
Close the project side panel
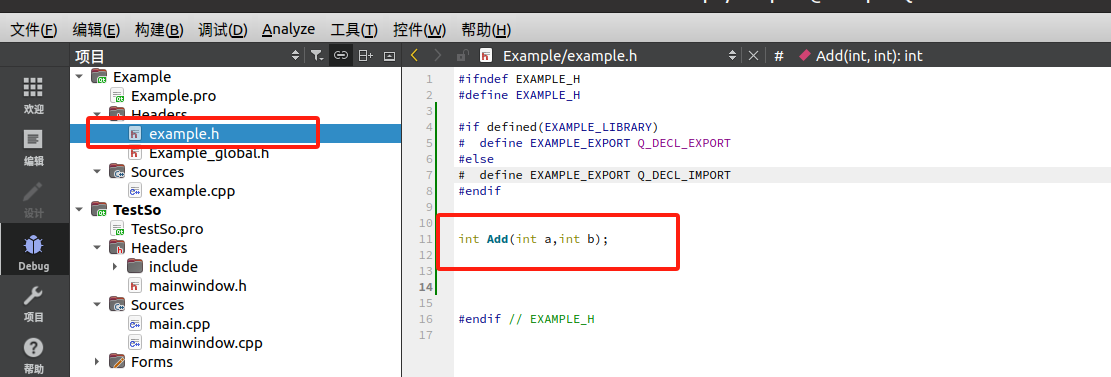[x=389, y=56]
